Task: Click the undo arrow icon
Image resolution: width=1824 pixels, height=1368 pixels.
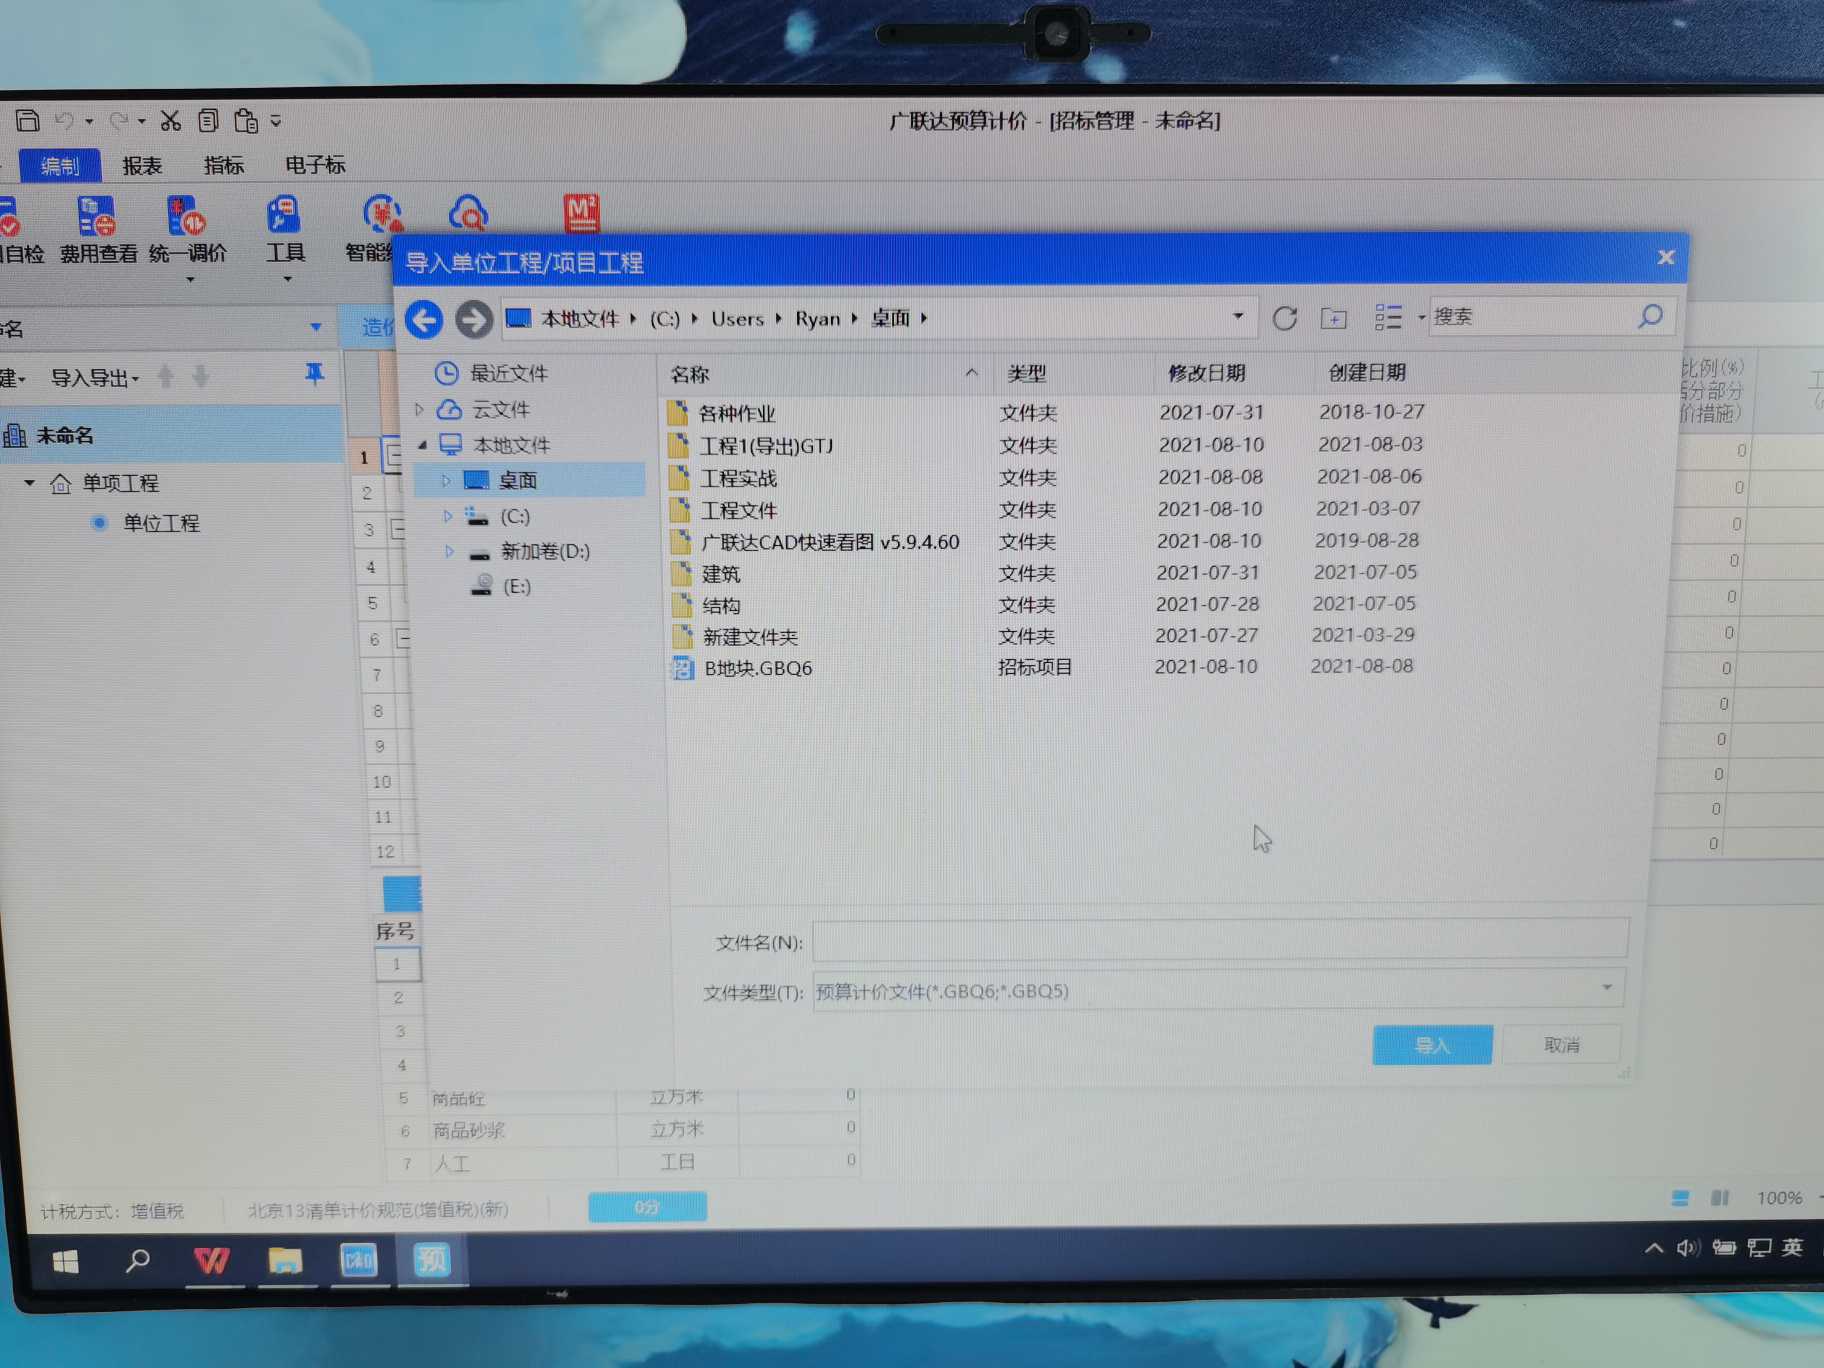Action: (x=65, y=121)
